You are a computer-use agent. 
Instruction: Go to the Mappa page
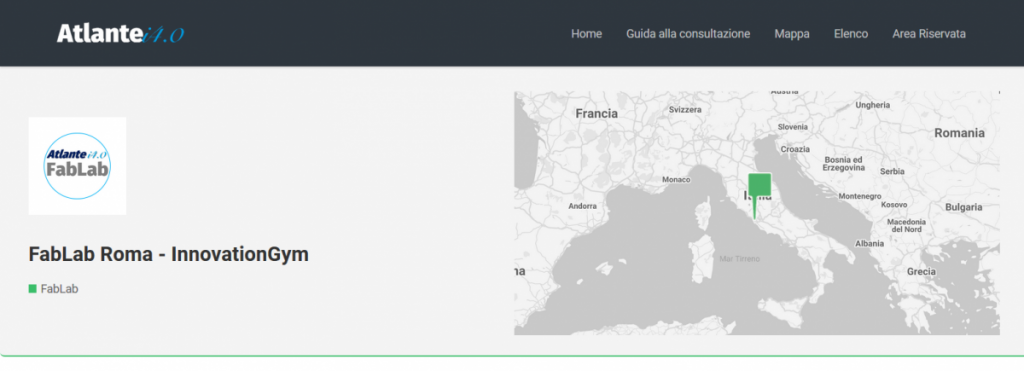[792, 34]
